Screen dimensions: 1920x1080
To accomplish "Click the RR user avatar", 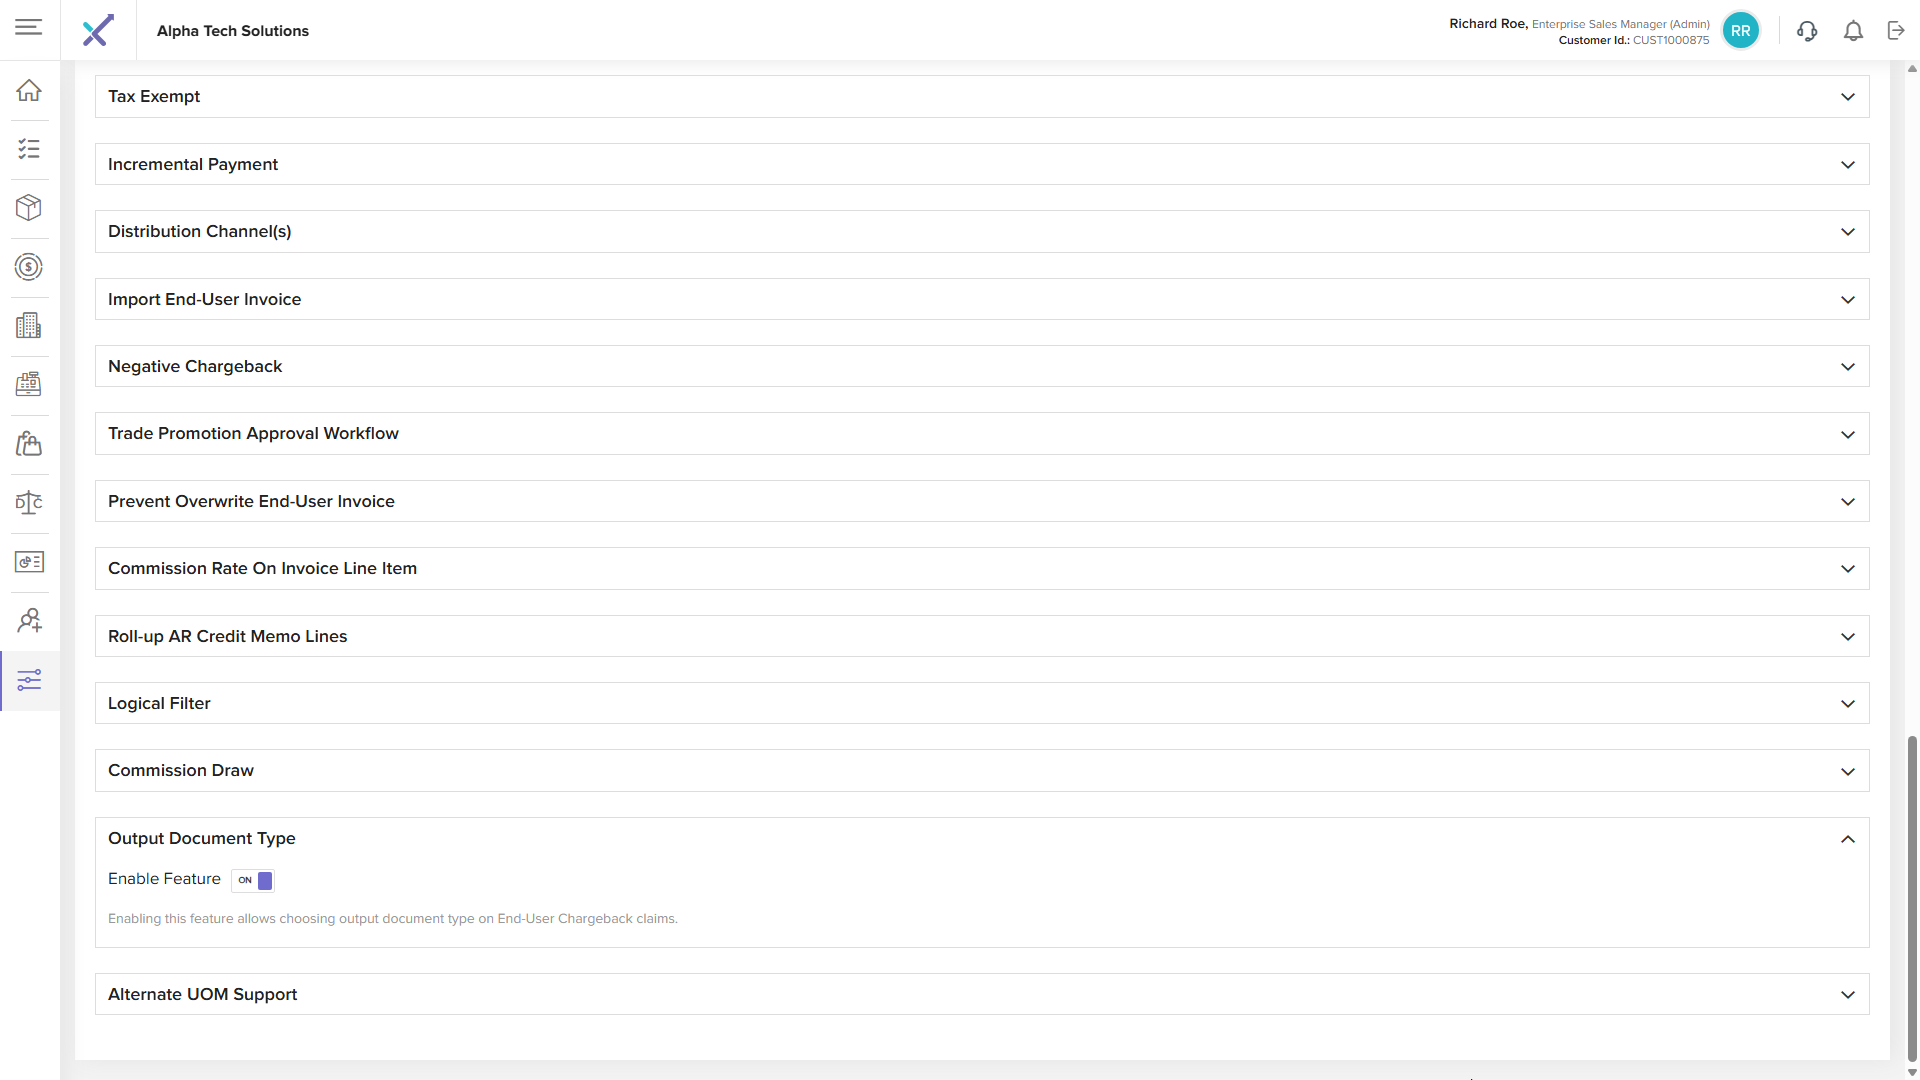I will 1740,31.
